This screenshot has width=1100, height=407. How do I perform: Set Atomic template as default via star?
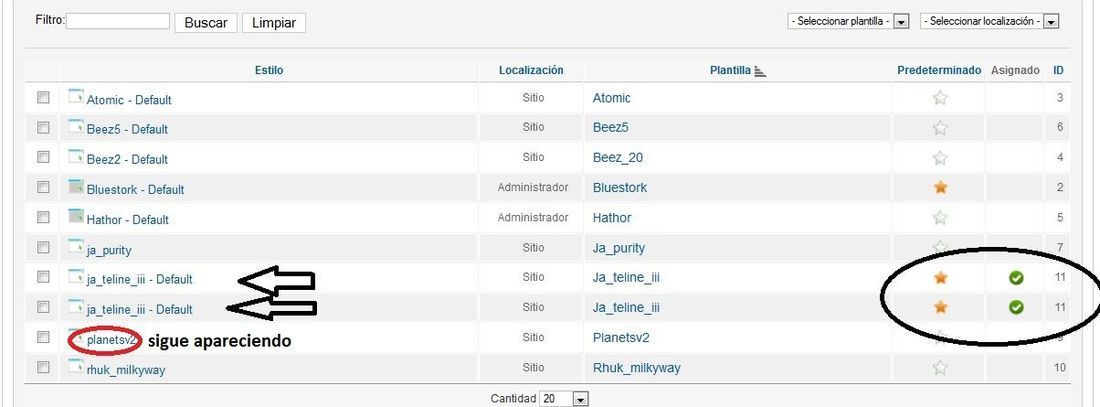[x=940, y=98]
